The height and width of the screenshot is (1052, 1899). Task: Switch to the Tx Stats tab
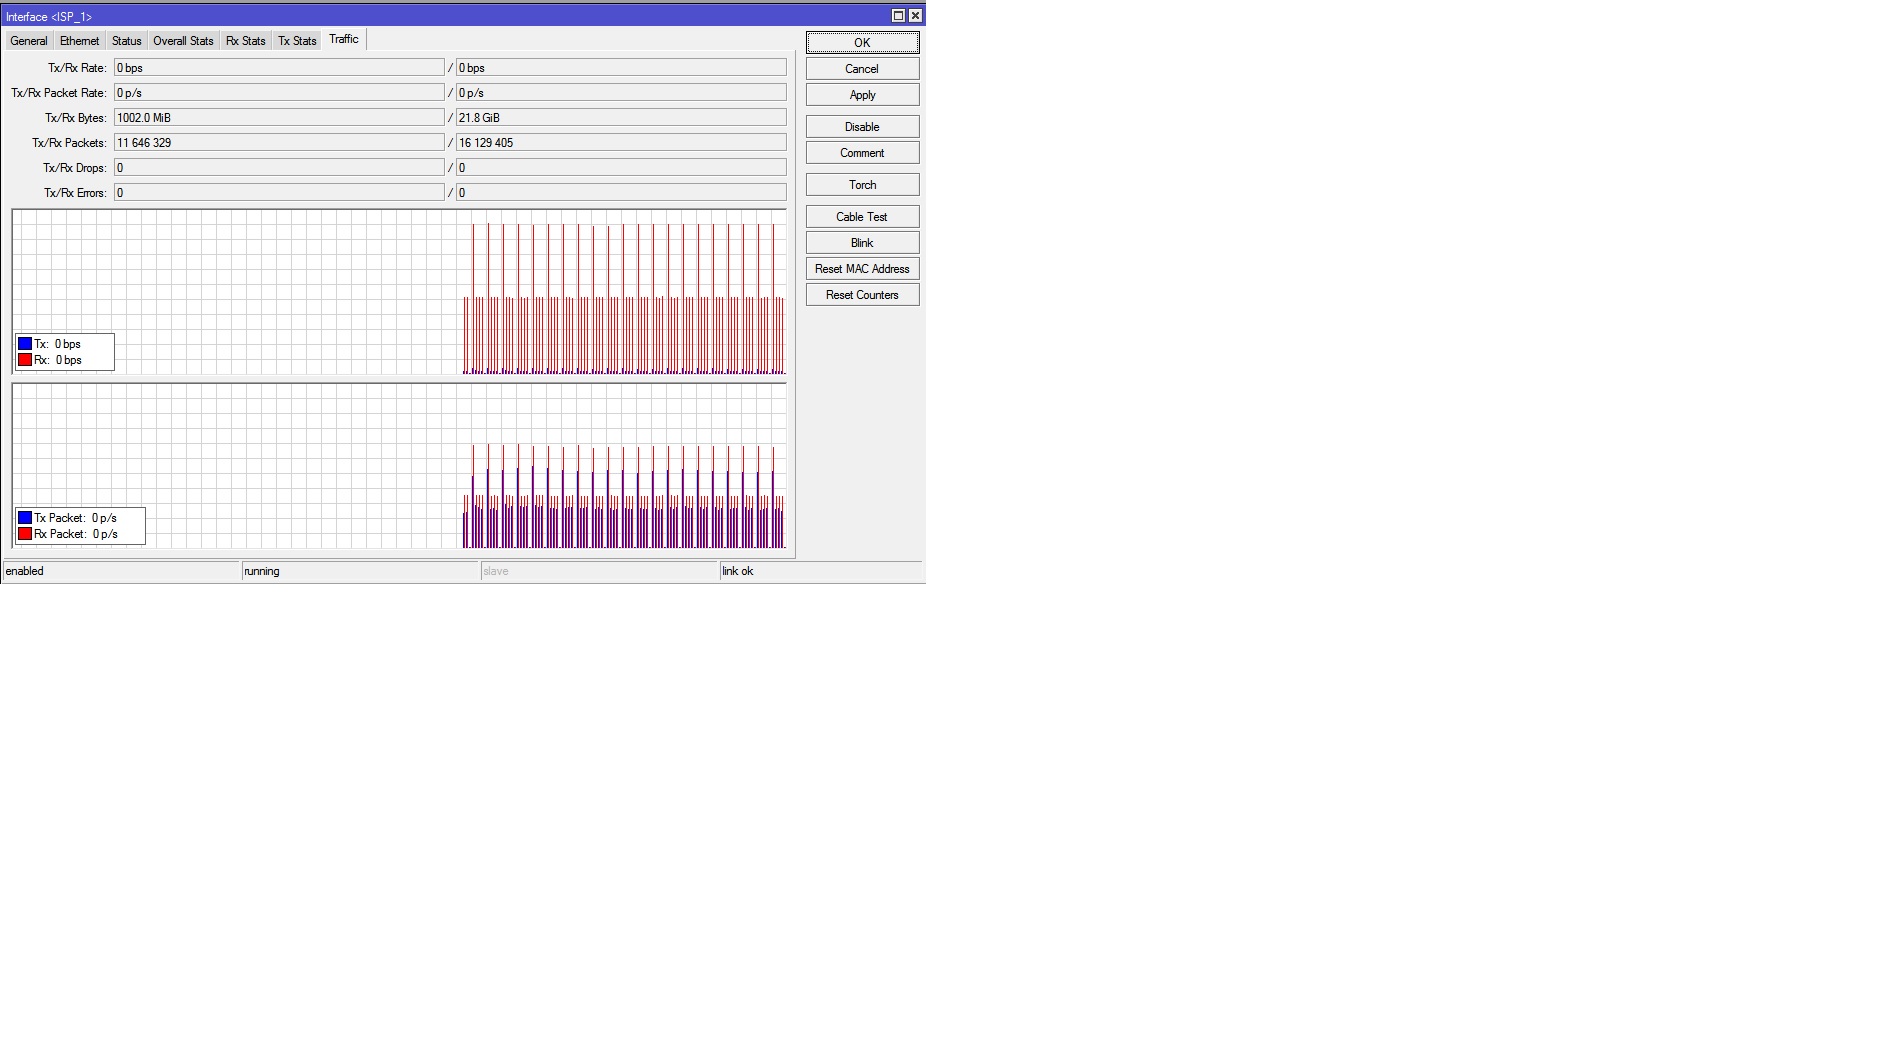pyautogui.click(x=297, y=41)
